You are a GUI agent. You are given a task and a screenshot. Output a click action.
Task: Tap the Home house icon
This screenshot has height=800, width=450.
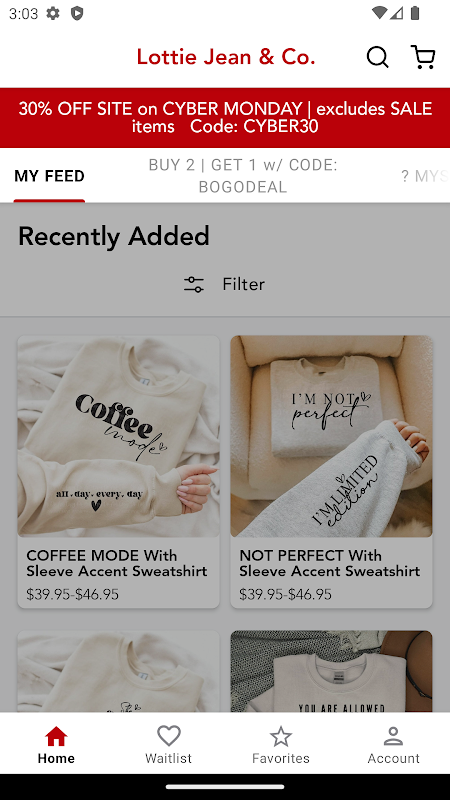pyautogui.click(x=56, y=736)
